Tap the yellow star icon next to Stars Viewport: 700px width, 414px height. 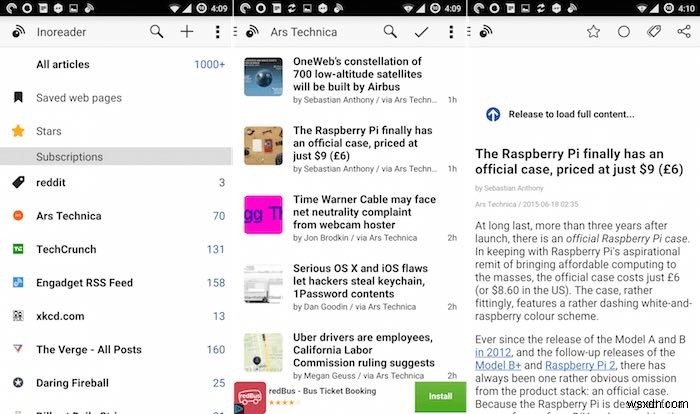tap(18, 131)
